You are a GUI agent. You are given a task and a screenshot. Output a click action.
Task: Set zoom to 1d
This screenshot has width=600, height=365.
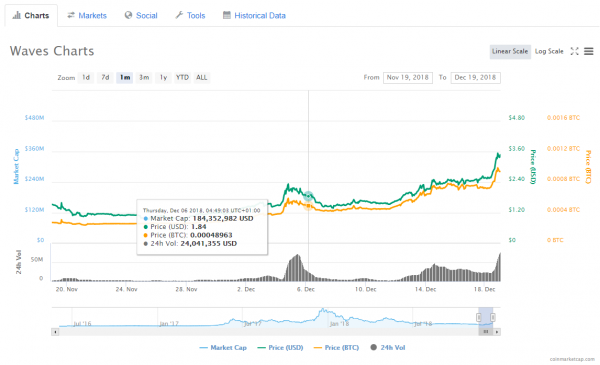pyautogui.click(x=86, y=78)
